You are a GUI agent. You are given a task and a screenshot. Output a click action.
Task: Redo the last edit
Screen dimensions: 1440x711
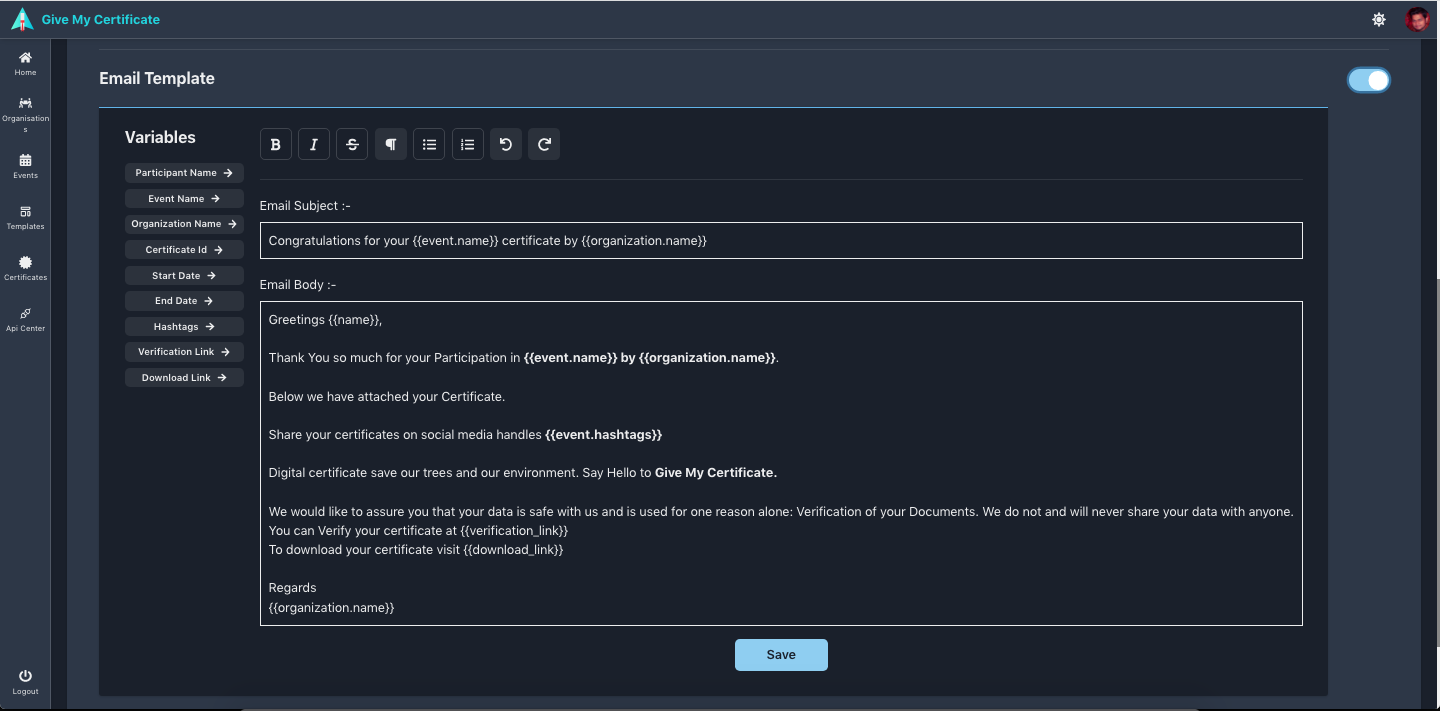pos(543,144)
